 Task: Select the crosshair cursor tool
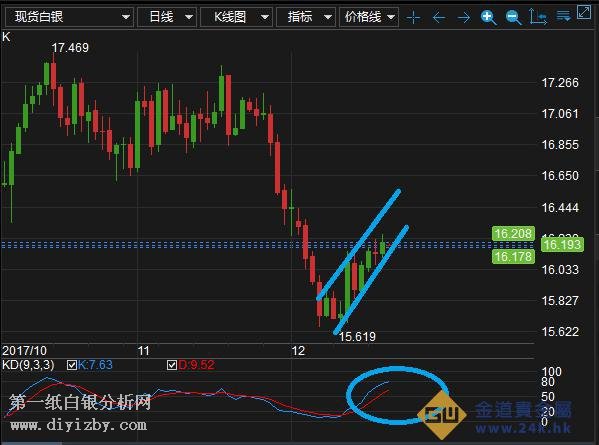point(413,18)
